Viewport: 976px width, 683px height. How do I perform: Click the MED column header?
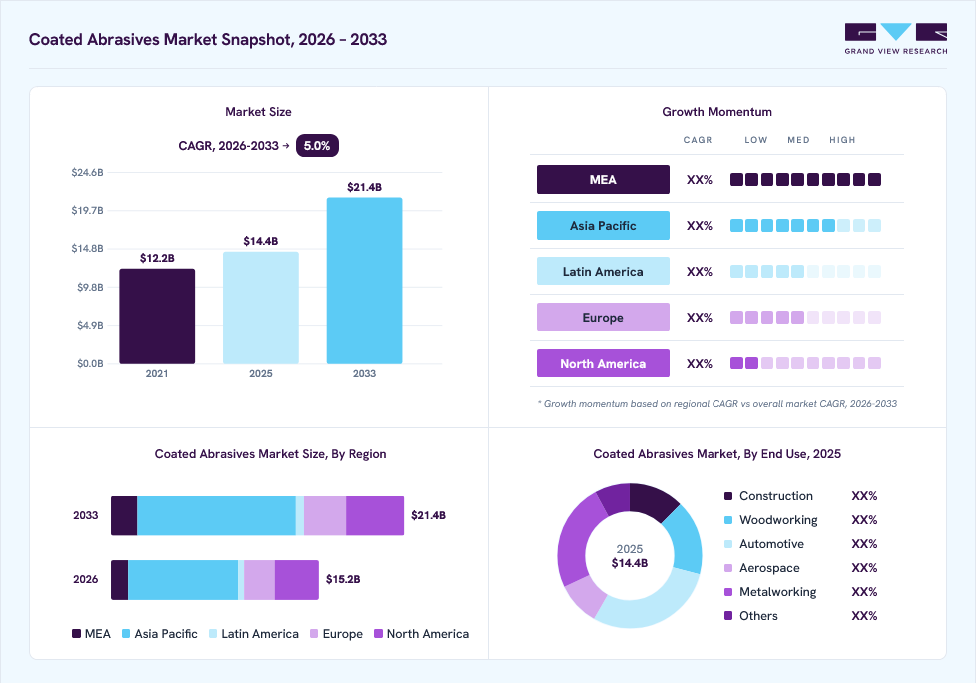coord(798,140)
